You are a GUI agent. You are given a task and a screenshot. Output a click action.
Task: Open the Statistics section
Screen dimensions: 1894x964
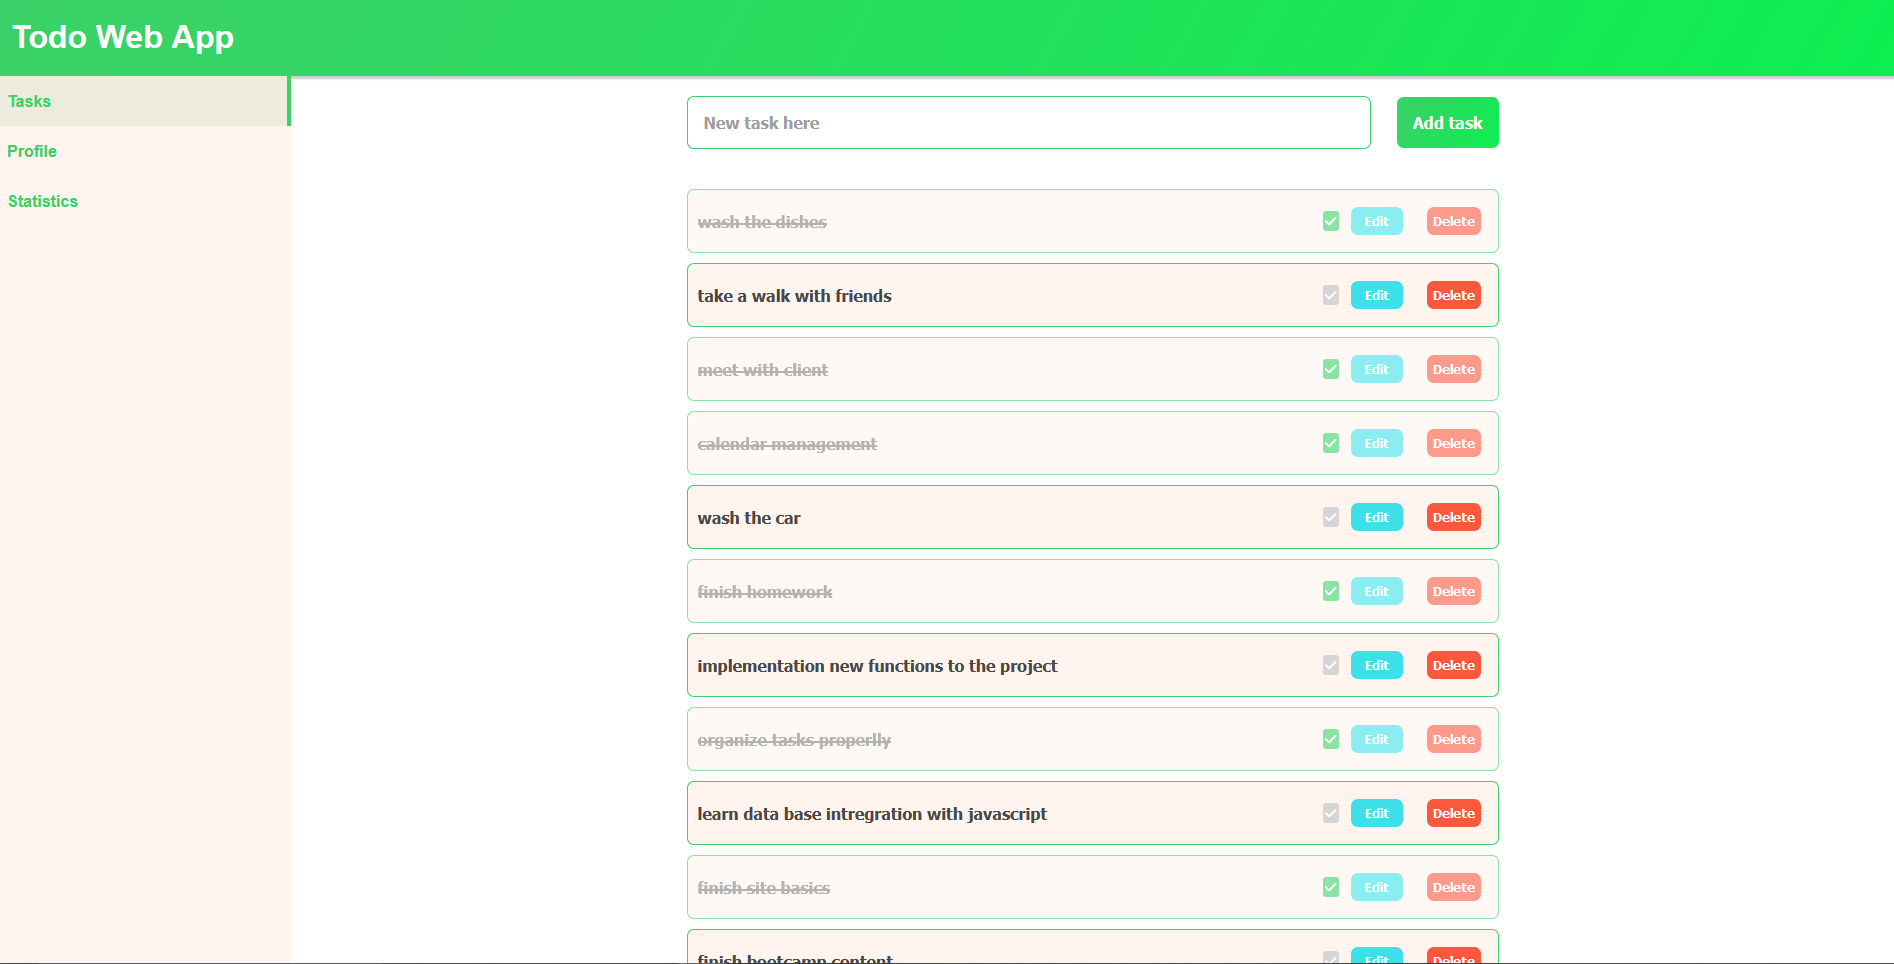pyautogui.click(x=42, y=201)
